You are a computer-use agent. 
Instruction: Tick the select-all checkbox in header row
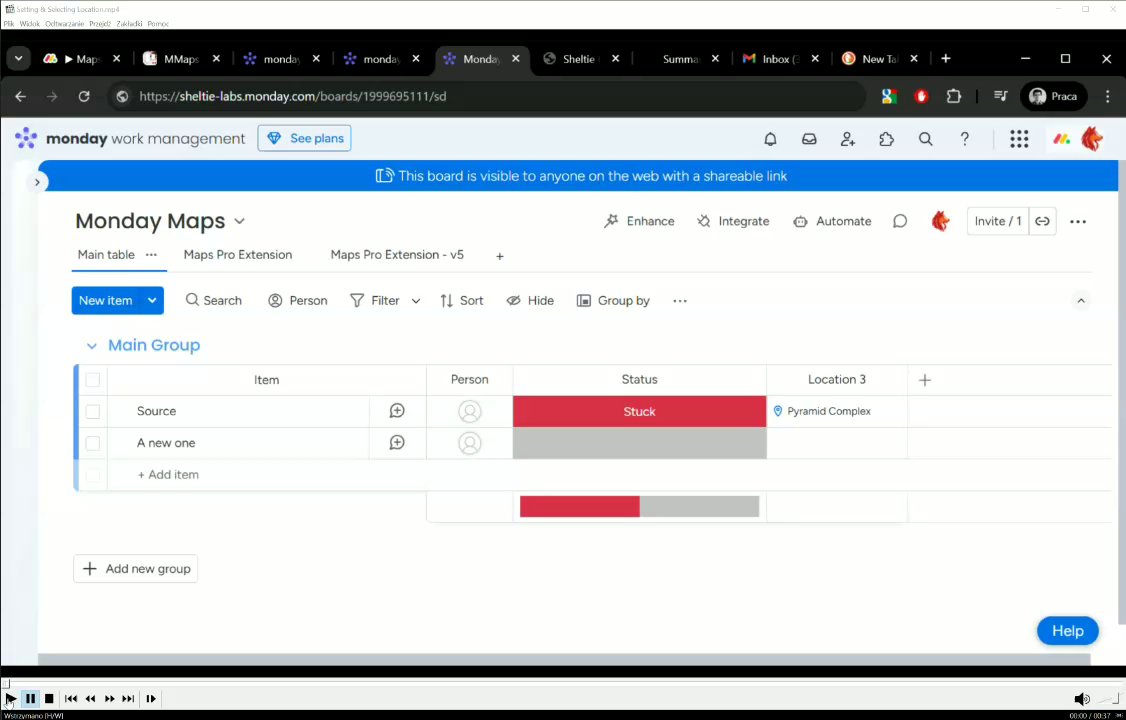pos(93,380)
